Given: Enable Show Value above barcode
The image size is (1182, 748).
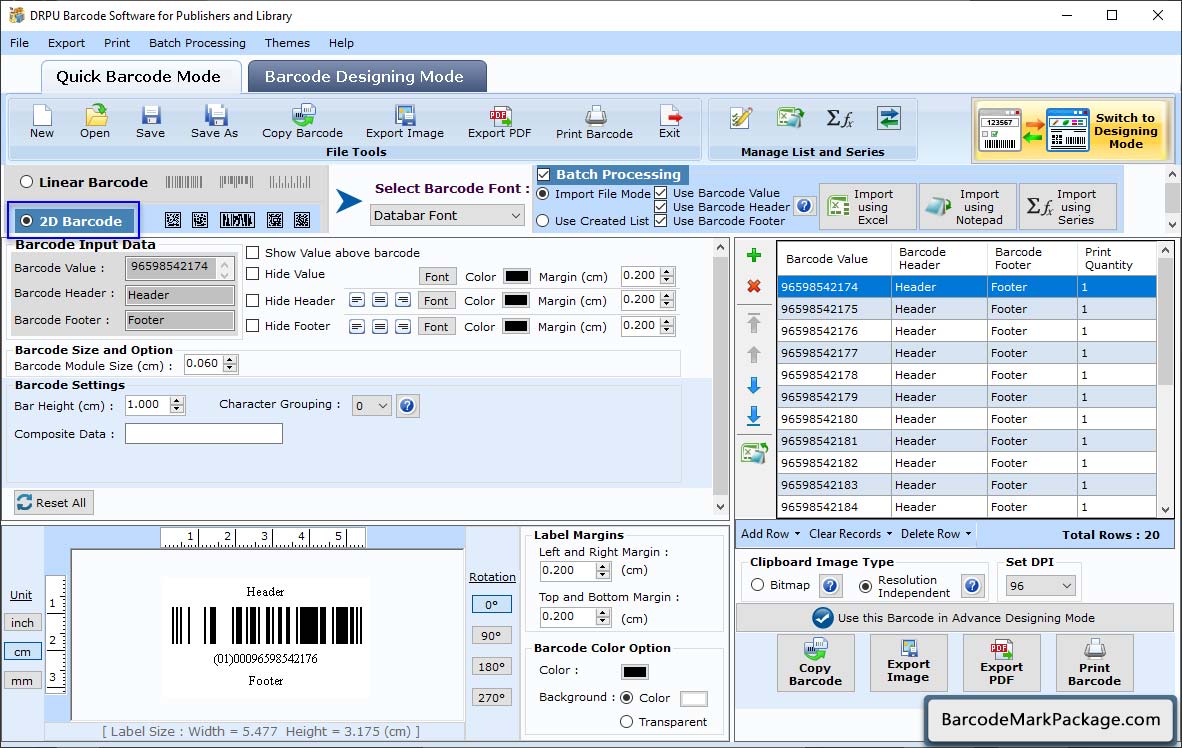Looking at the screenshot, I should pos(253,253).
